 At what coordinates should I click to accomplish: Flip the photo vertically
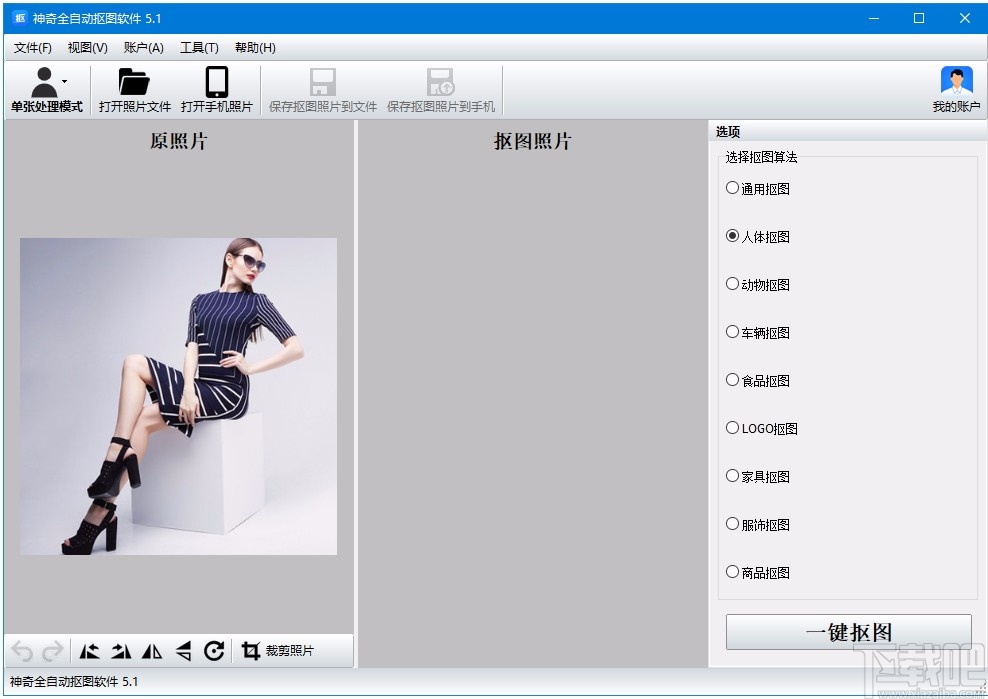[183, 651]
